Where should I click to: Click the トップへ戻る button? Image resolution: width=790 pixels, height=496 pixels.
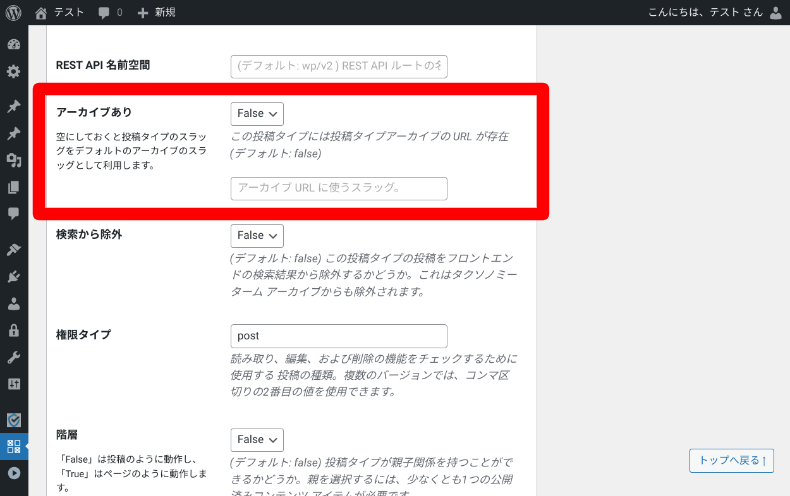(731, 460)
